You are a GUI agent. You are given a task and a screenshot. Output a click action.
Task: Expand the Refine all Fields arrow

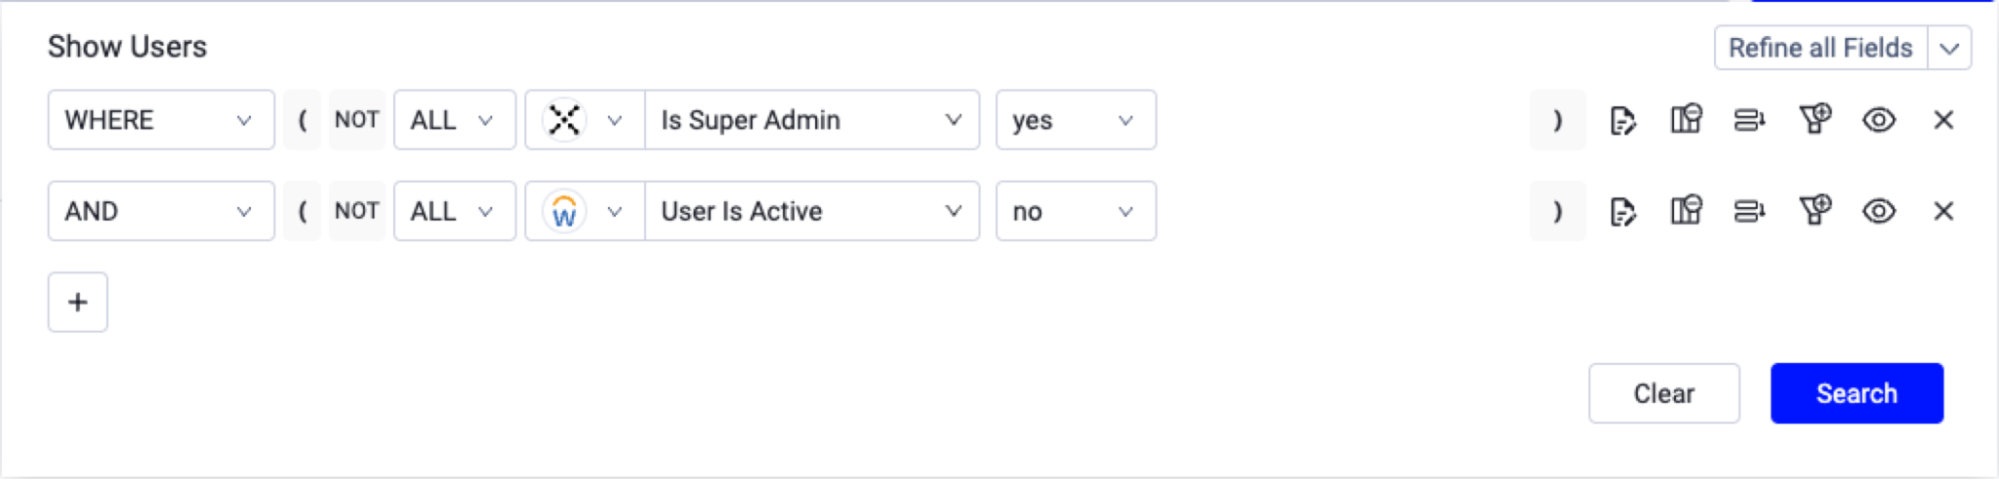click(x=1949, y=48)
